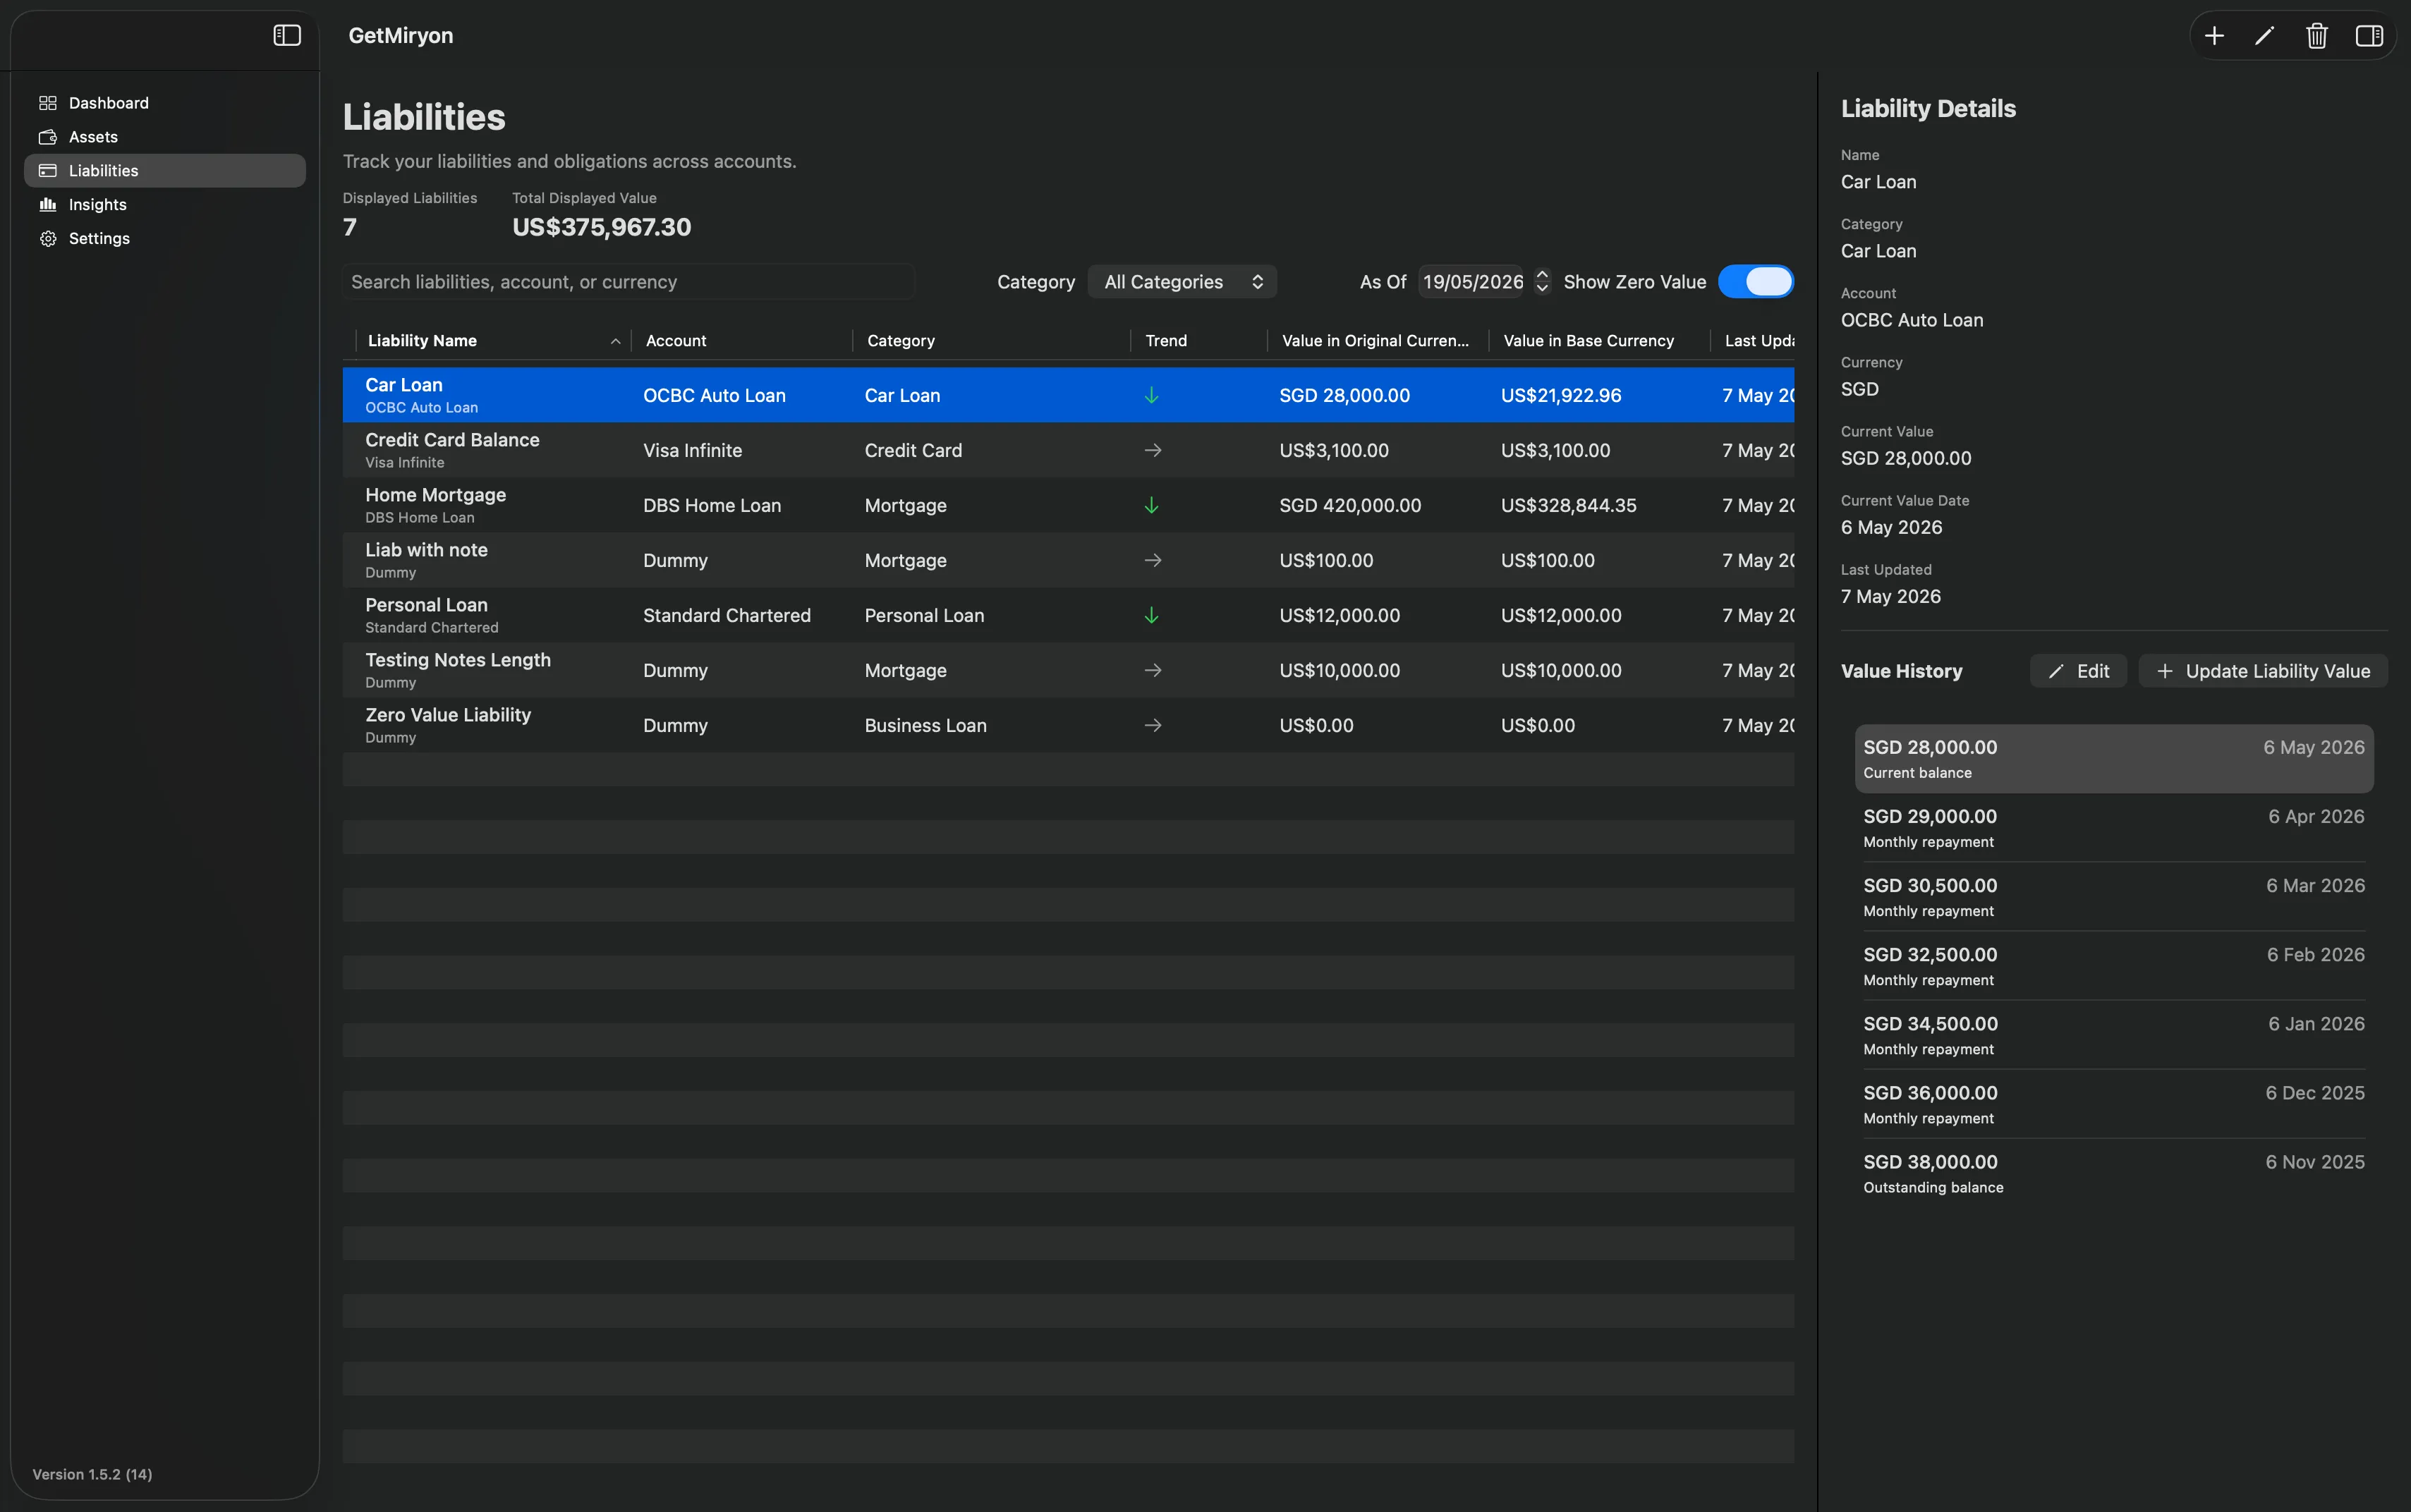Open Settings in sidebar

pos(165,239)
